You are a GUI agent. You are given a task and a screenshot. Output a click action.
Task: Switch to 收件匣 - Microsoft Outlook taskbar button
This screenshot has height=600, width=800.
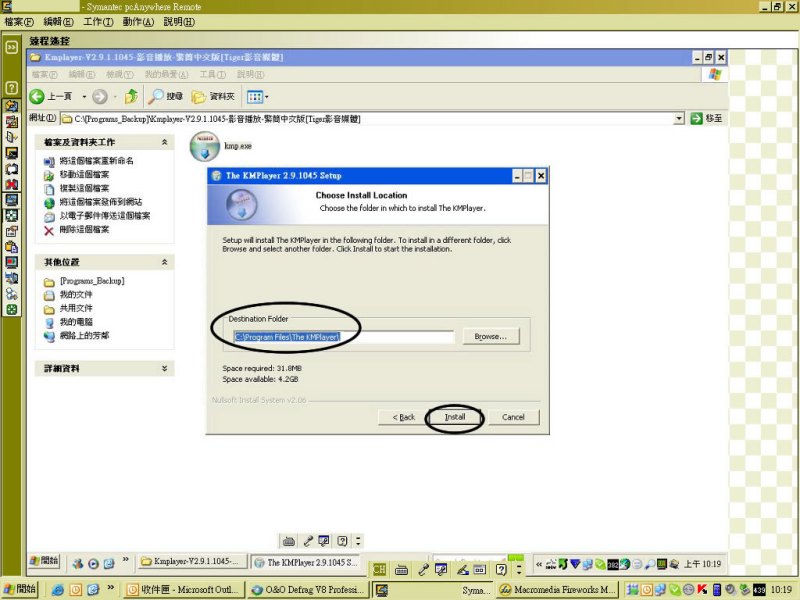point(184,590)
